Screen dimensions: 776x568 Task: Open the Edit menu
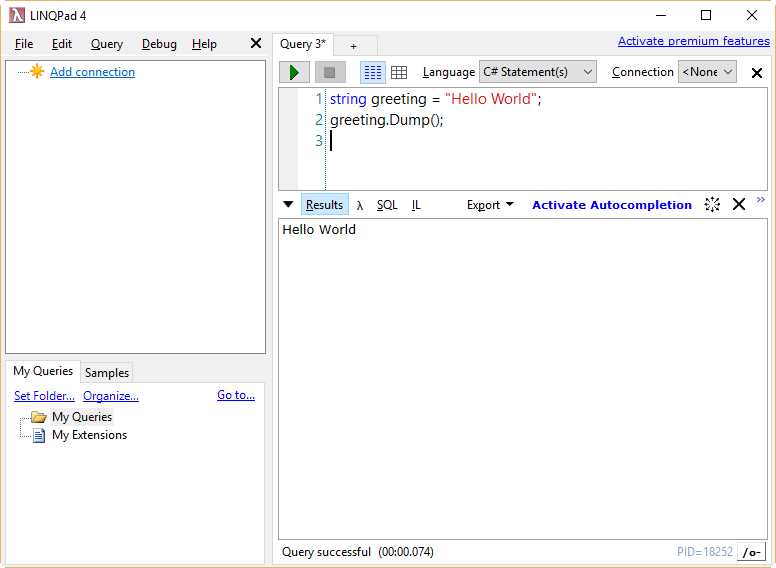tap(62, 44)
